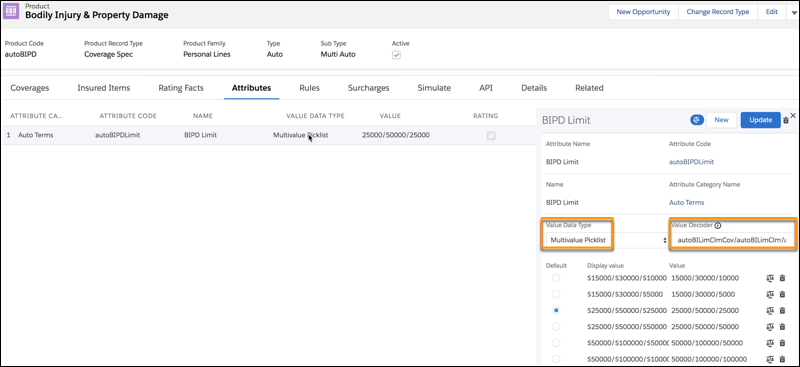Toggle the Active checkbox
This screenshot has height=367, width=800.
coord(396,55)
